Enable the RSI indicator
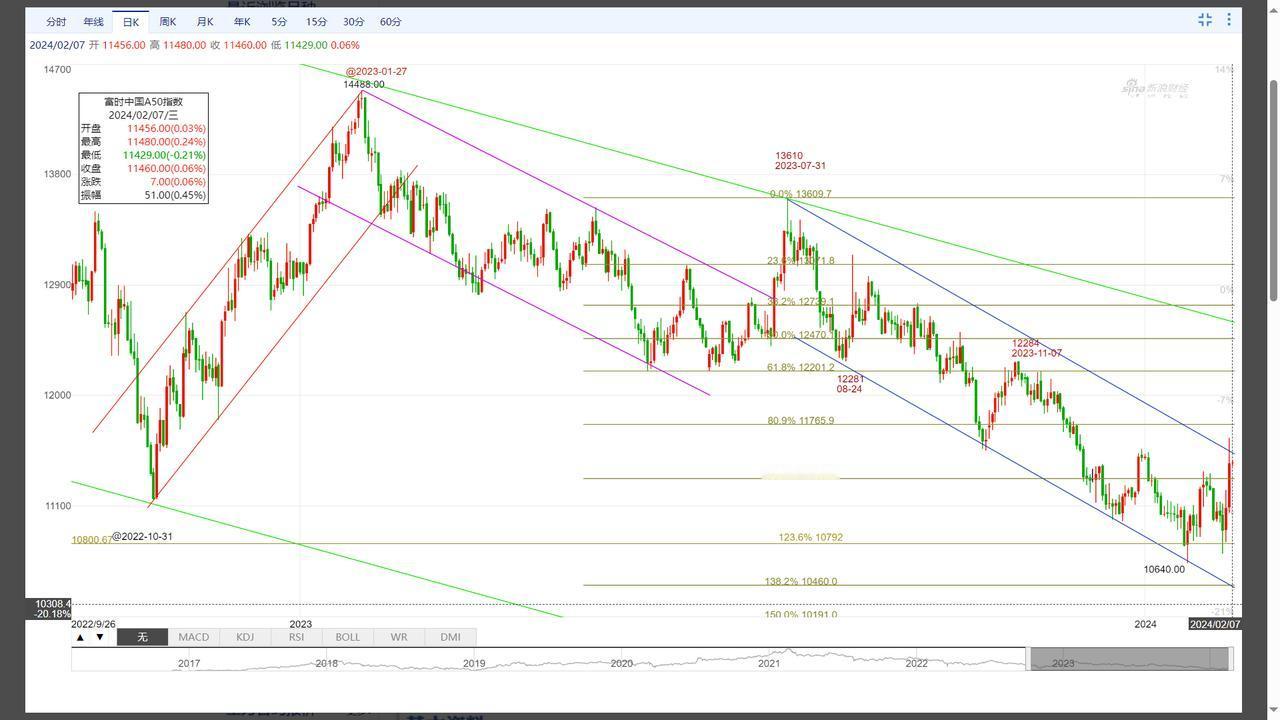 point(296,637)
